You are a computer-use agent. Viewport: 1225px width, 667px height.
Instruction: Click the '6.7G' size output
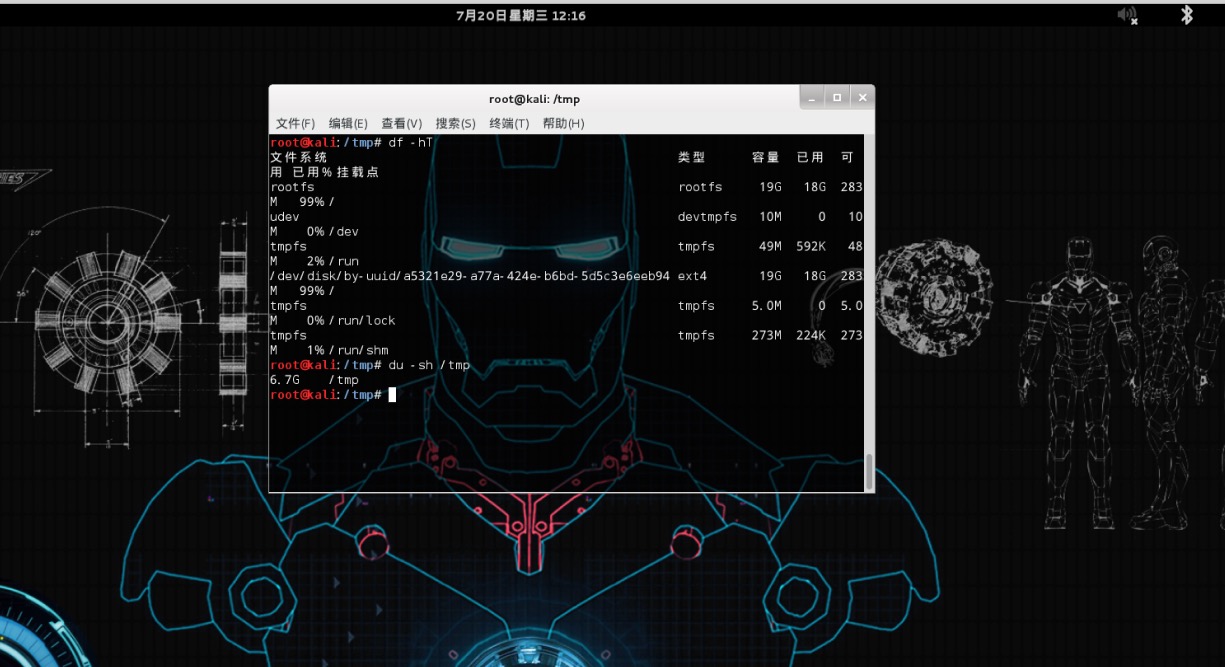pos(285,380)
